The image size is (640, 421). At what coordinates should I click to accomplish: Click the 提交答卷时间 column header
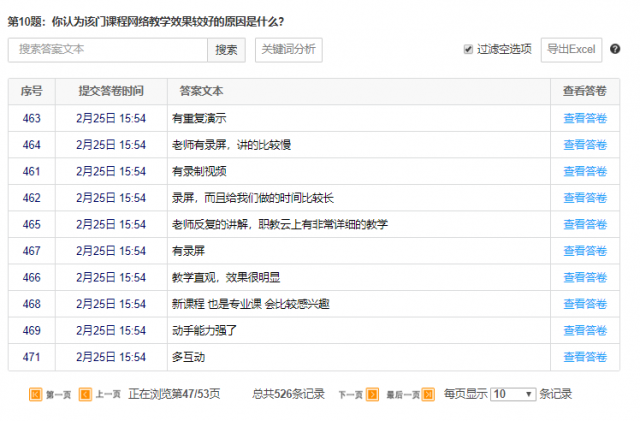[111, 91]
